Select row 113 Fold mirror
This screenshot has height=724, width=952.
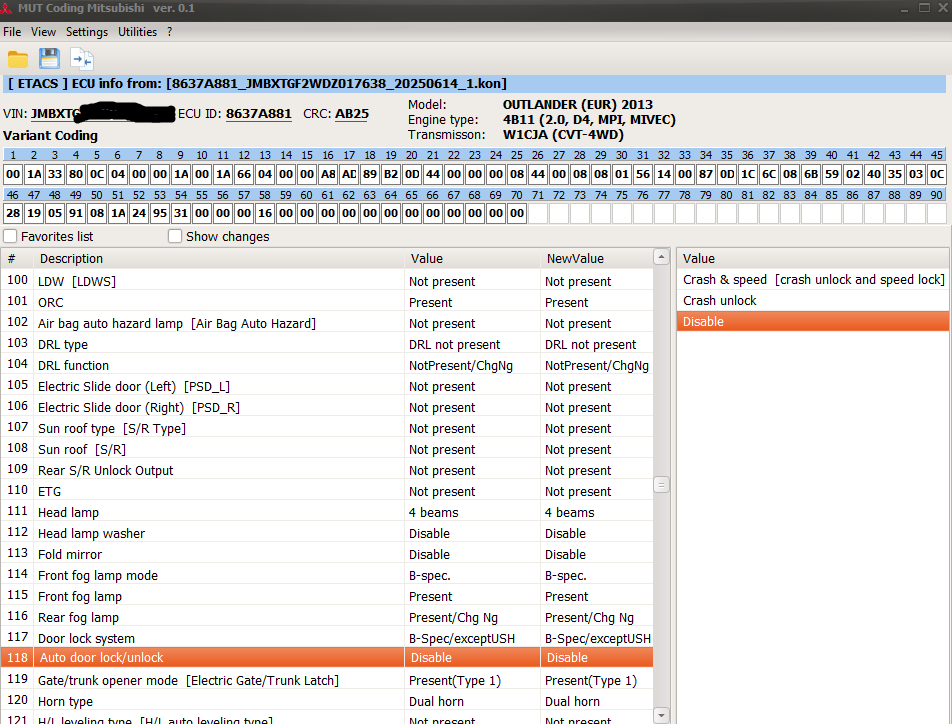click(x=327, y=554)
